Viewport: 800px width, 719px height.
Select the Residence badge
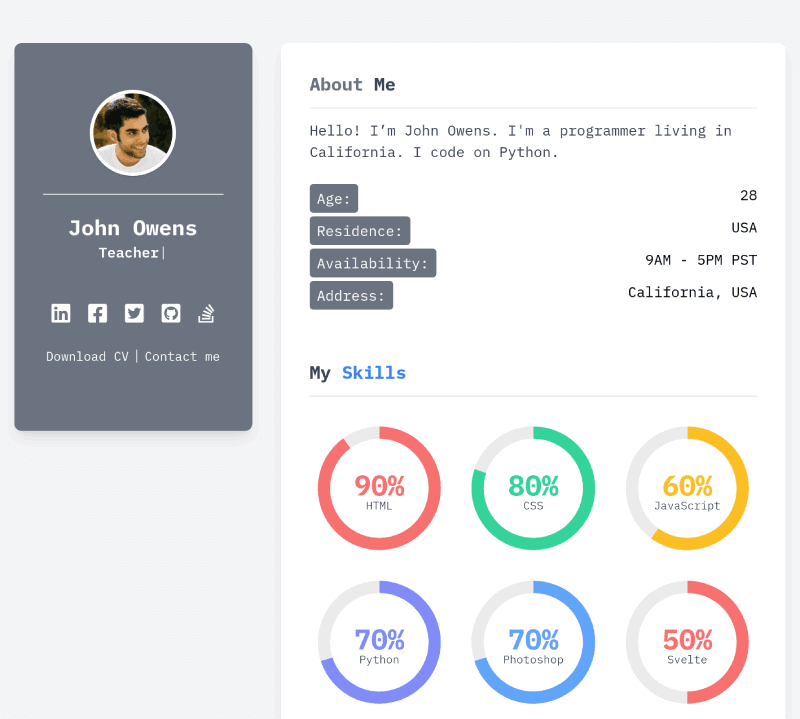click(359, 230)
